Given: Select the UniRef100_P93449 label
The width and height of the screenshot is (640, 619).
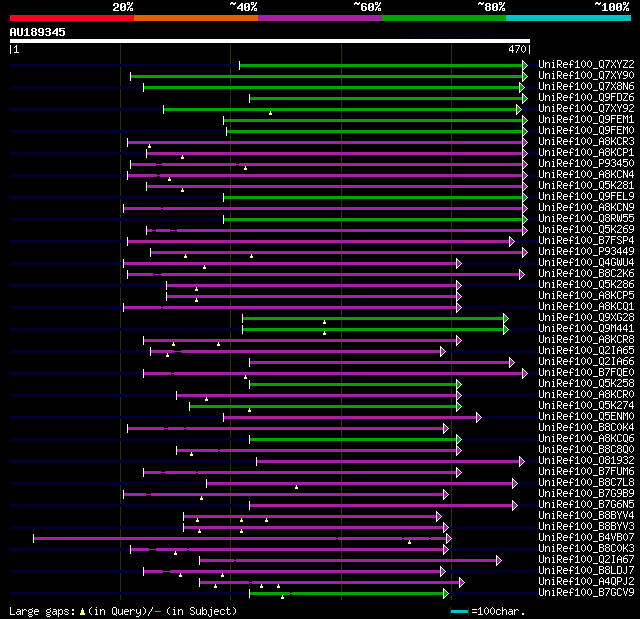Looking at the screenshot, I should coord(586,252).
